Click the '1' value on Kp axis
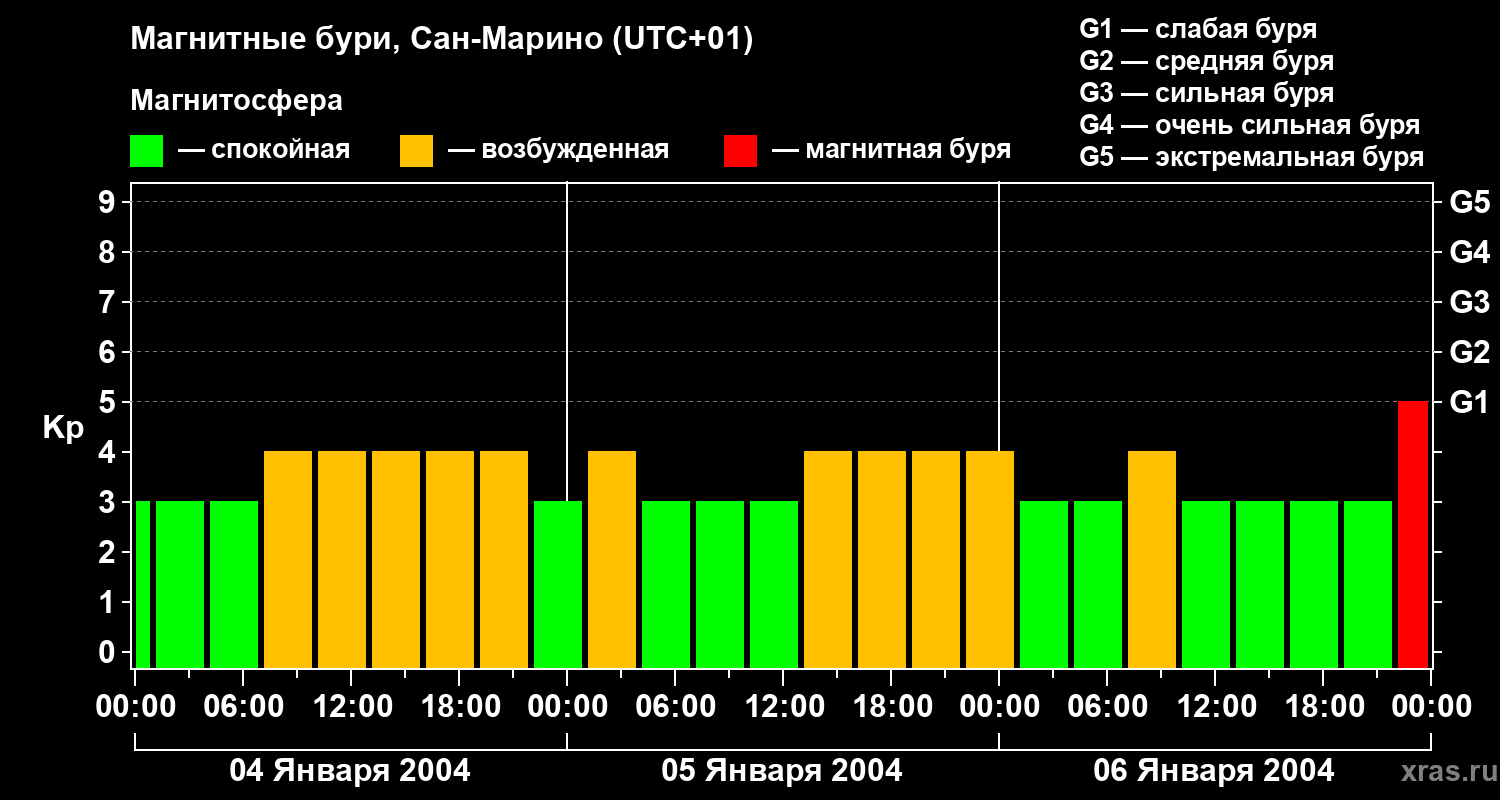Screen dimensions: 1500x800 pos(109,602)
